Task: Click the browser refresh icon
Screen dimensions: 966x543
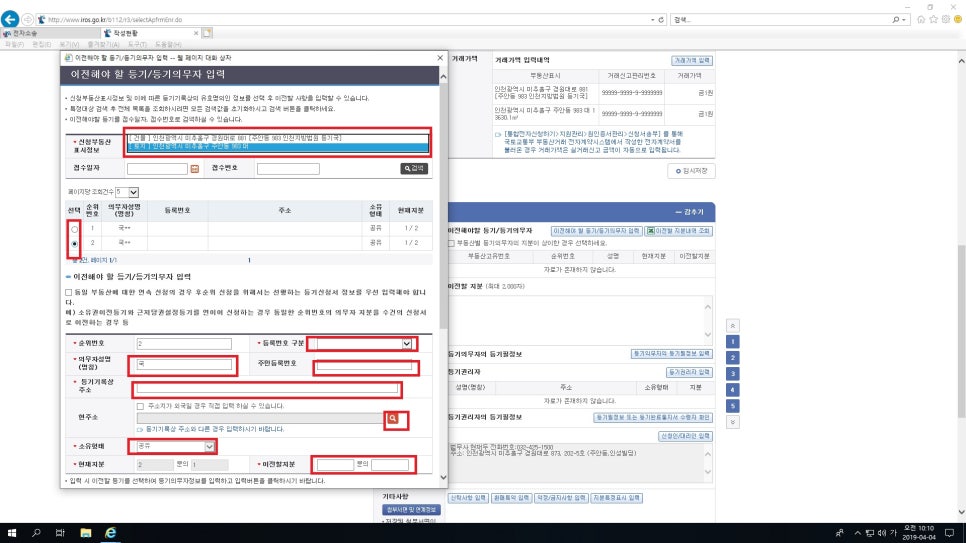Action: (661, 20)
